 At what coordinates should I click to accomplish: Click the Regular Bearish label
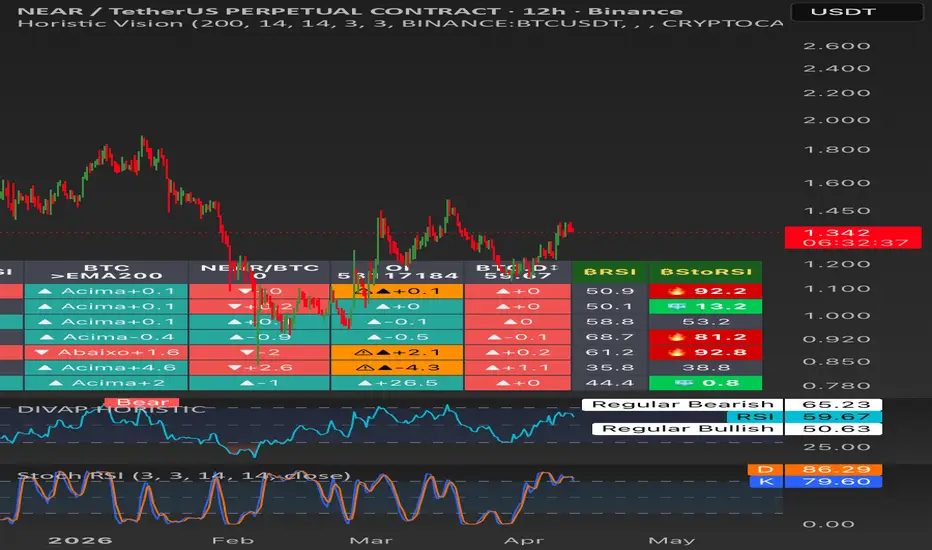[682, 404]
